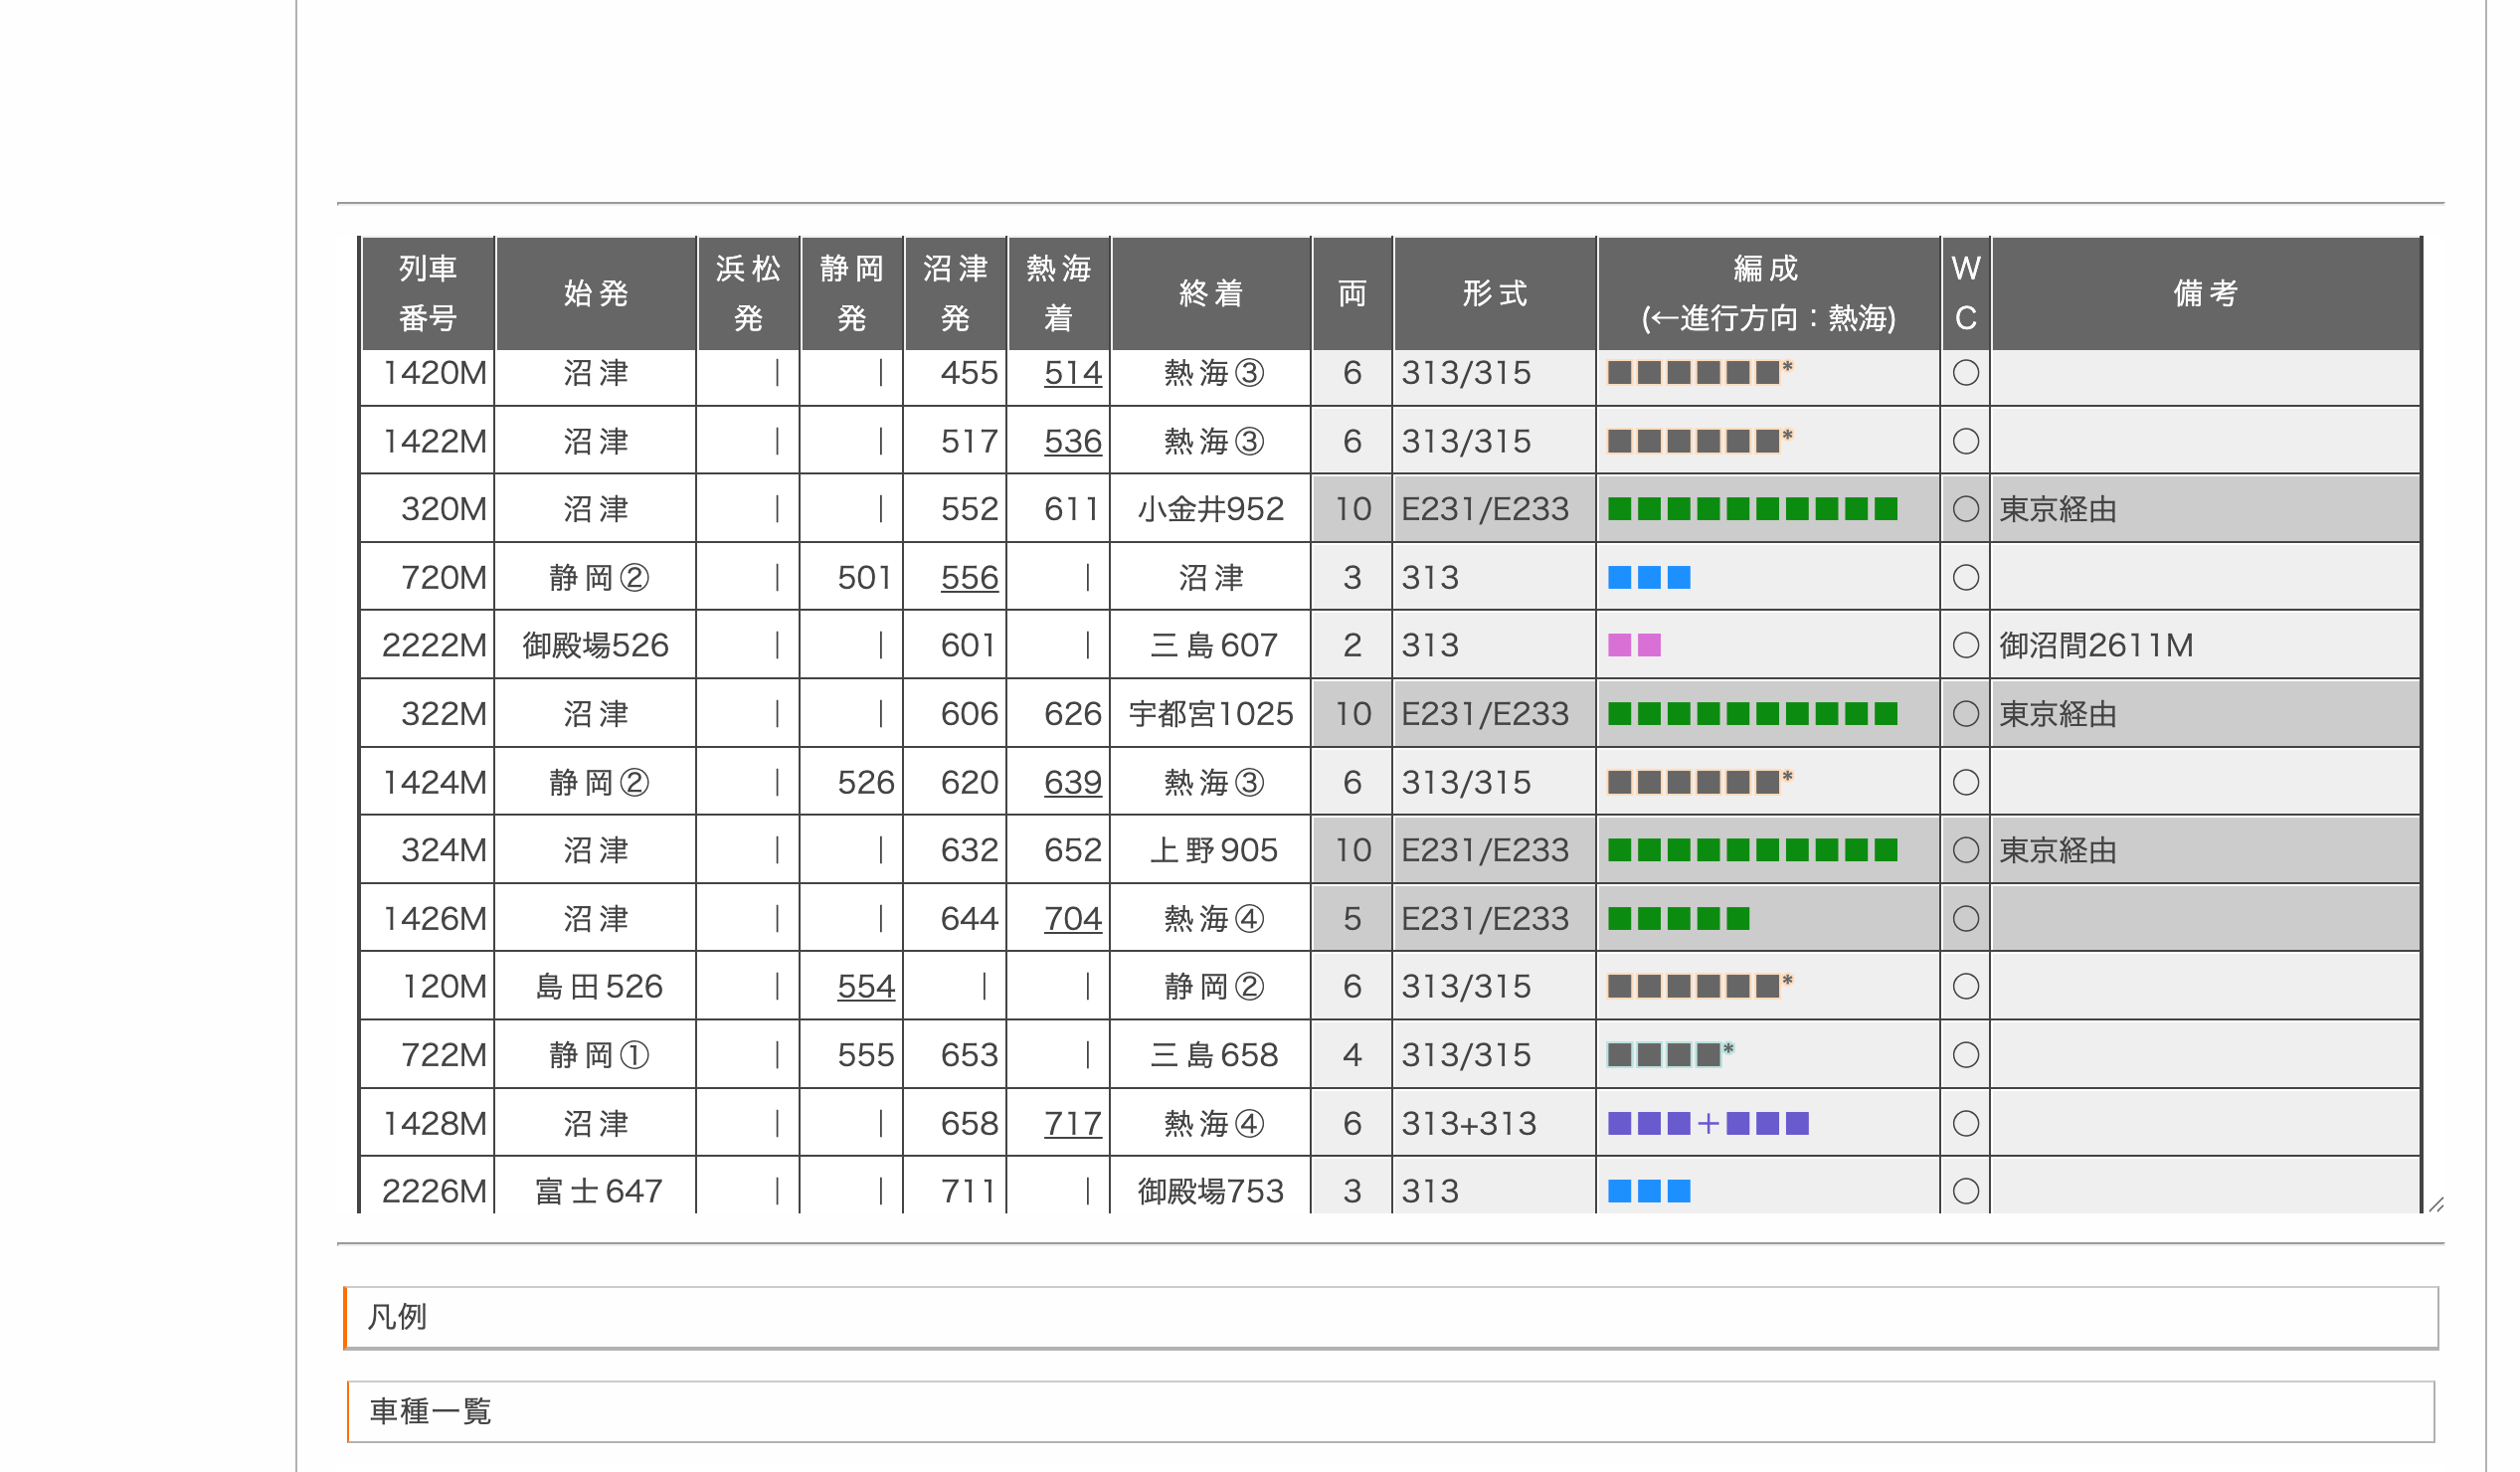Click the WC circle for train 2222M
This screenshot has width=2520, height=1472.
point(1965,645)
